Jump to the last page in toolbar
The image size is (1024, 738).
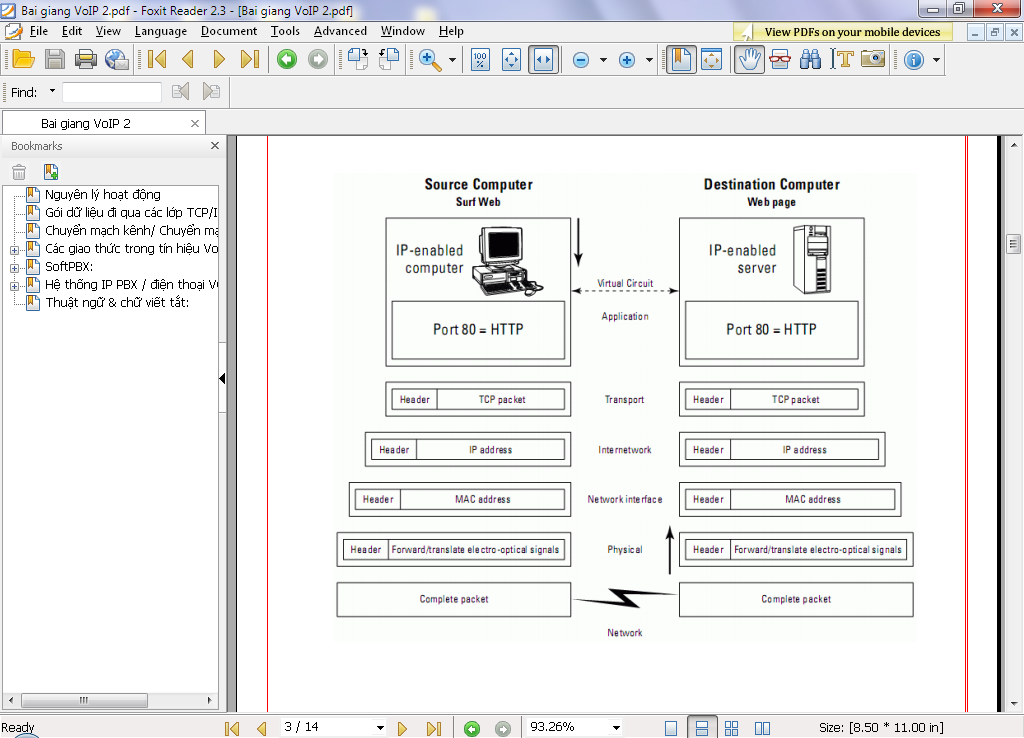250,60
